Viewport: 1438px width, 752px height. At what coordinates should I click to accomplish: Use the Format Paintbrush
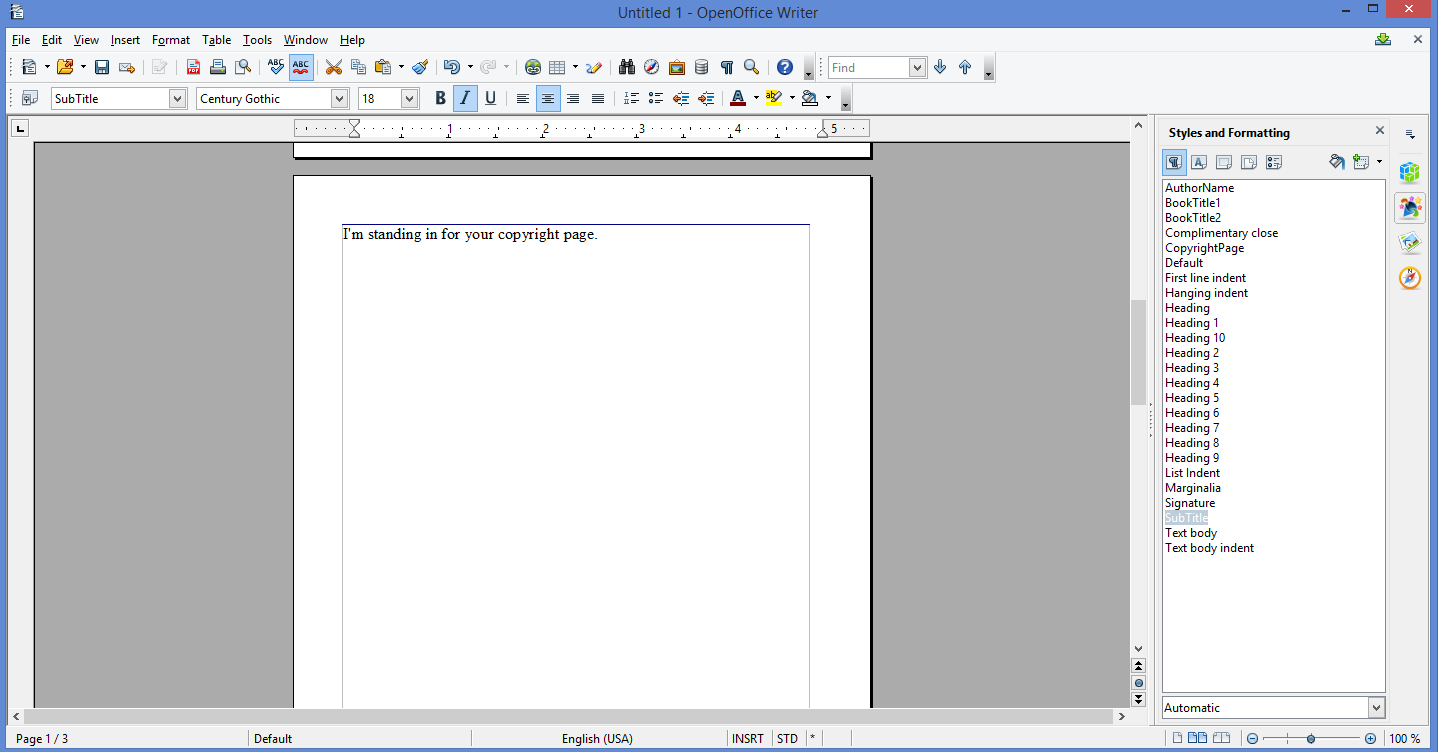[420, 67]
